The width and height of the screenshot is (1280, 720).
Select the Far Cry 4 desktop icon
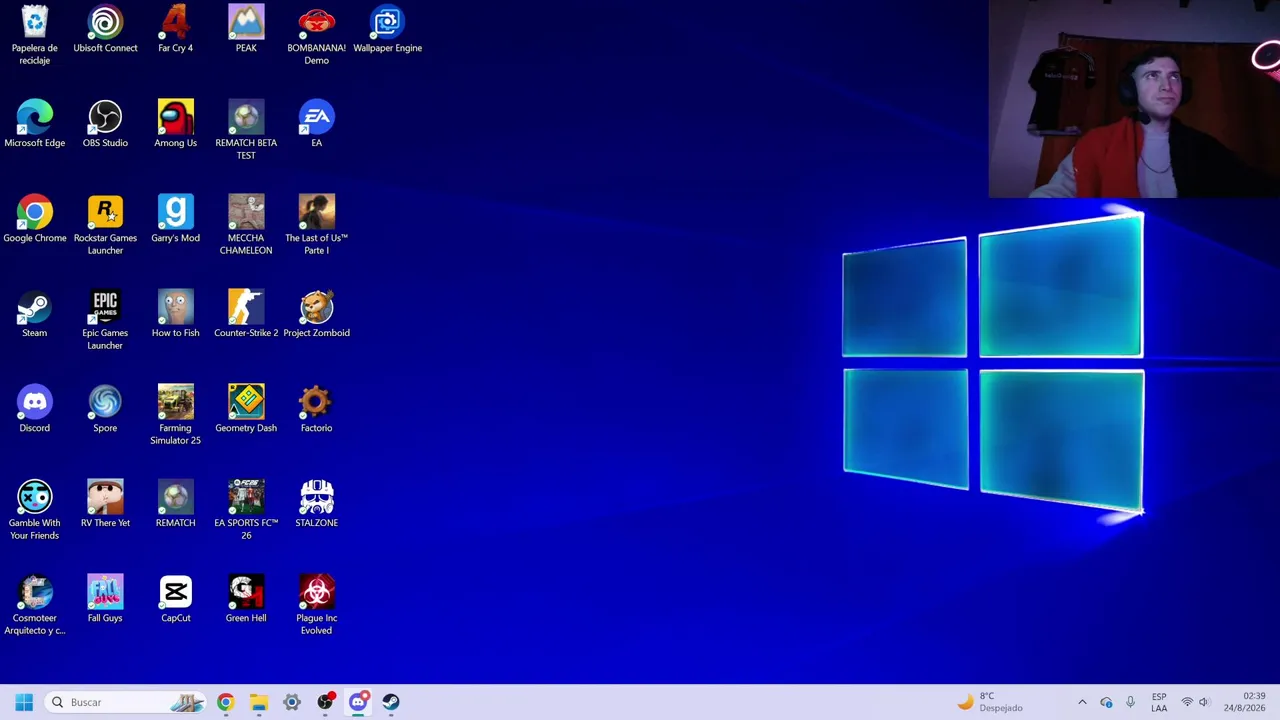coord(175,30)
